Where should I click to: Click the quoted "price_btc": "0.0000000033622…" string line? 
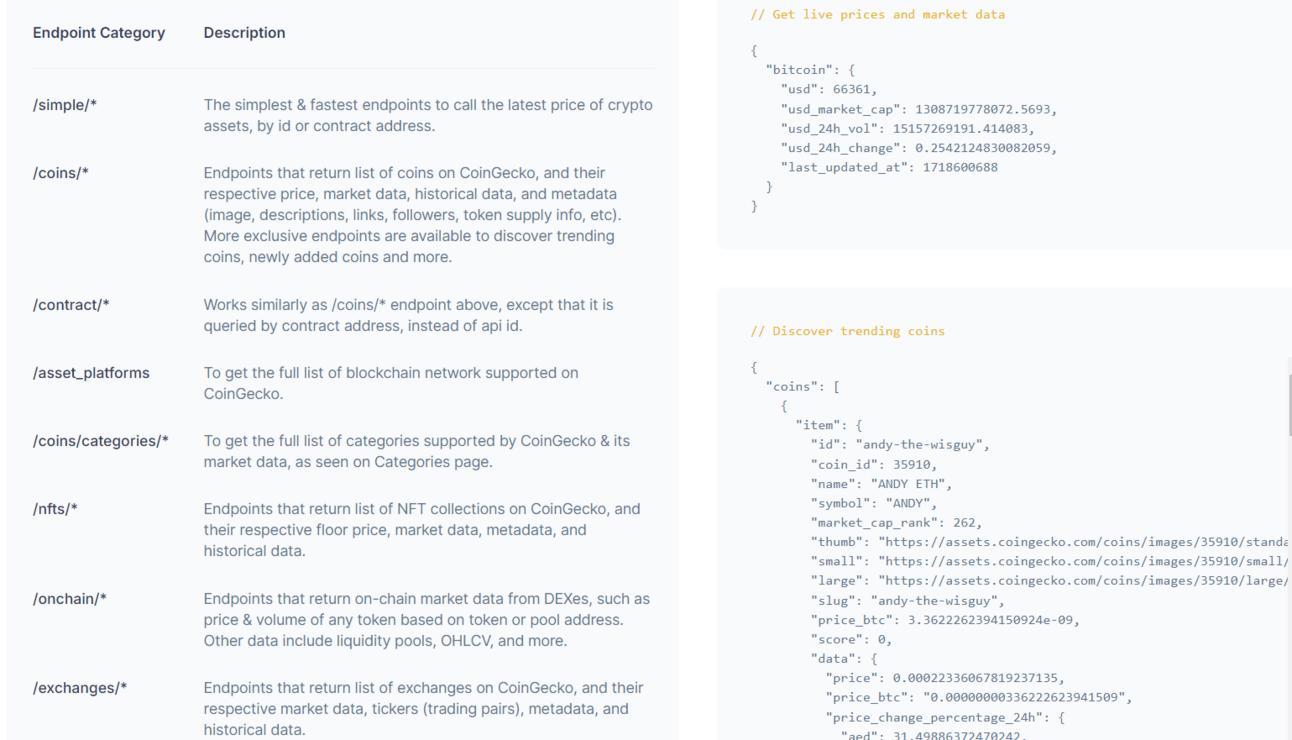point(979,698)
